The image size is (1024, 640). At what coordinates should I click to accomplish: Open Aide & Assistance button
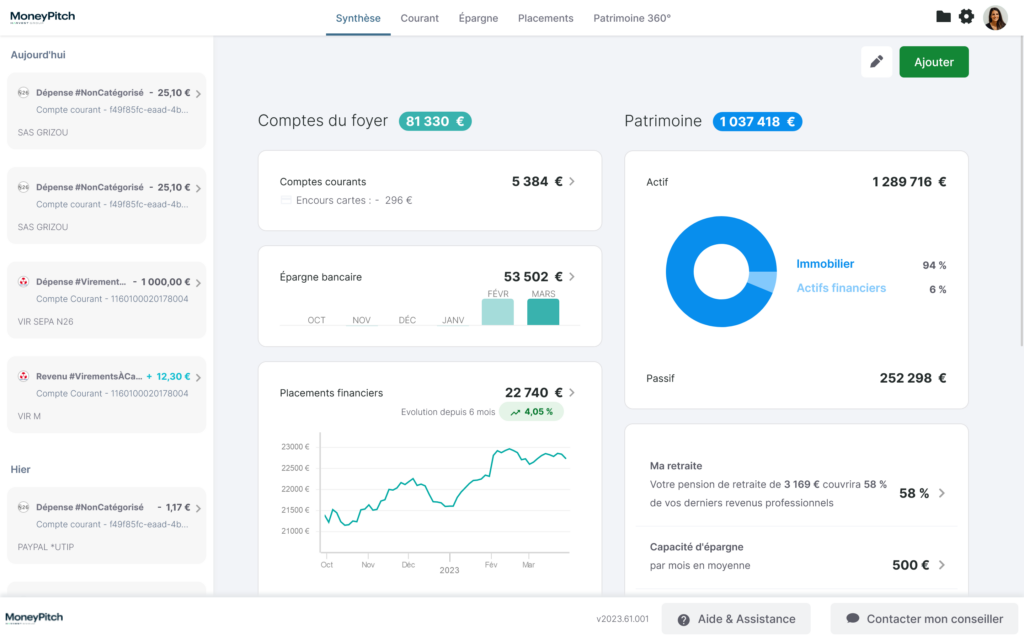pos(736,619)
